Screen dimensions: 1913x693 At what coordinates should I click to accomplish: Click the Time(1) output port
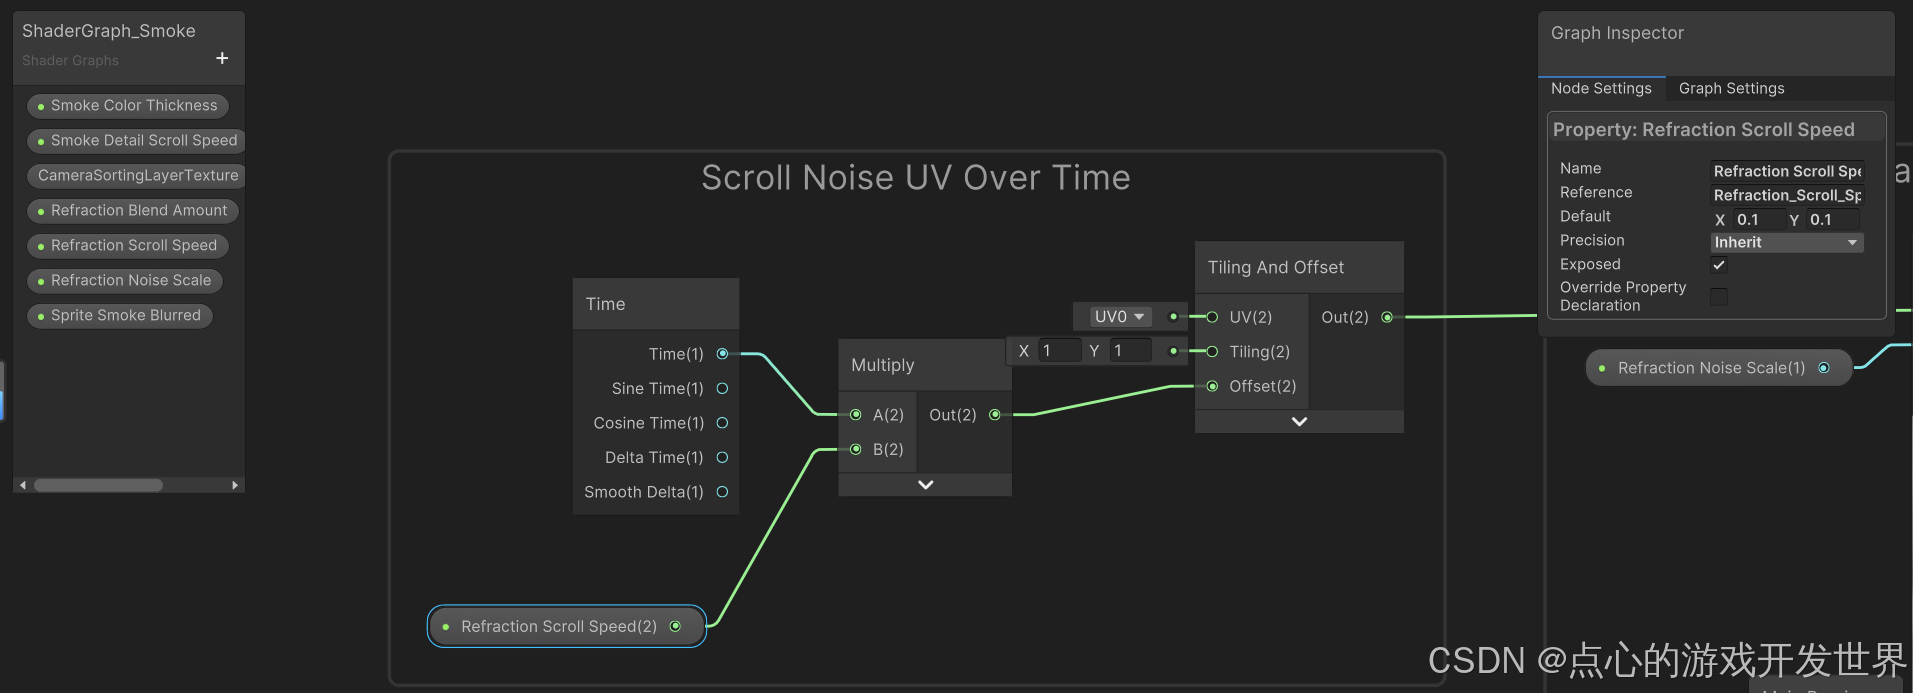point(722,354)
